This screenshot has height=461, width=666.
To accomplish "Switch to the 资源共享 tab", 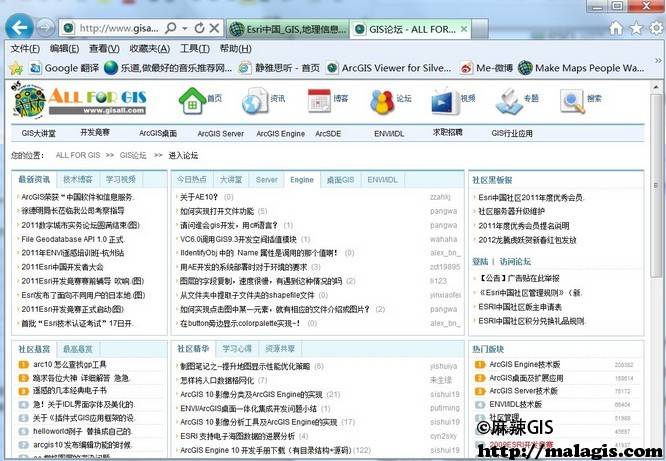I will (x=280, y=349).
